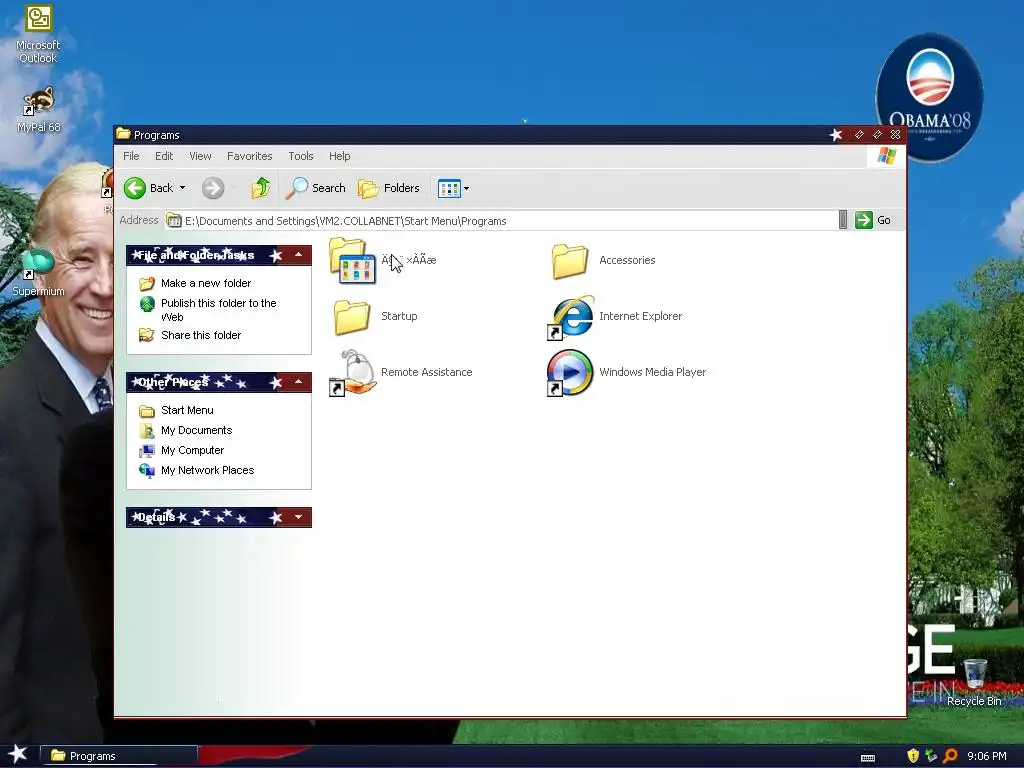Click the 9:06 PM taskbar clock
Viewport: 1024px width, 768px height.
point(987,756)
